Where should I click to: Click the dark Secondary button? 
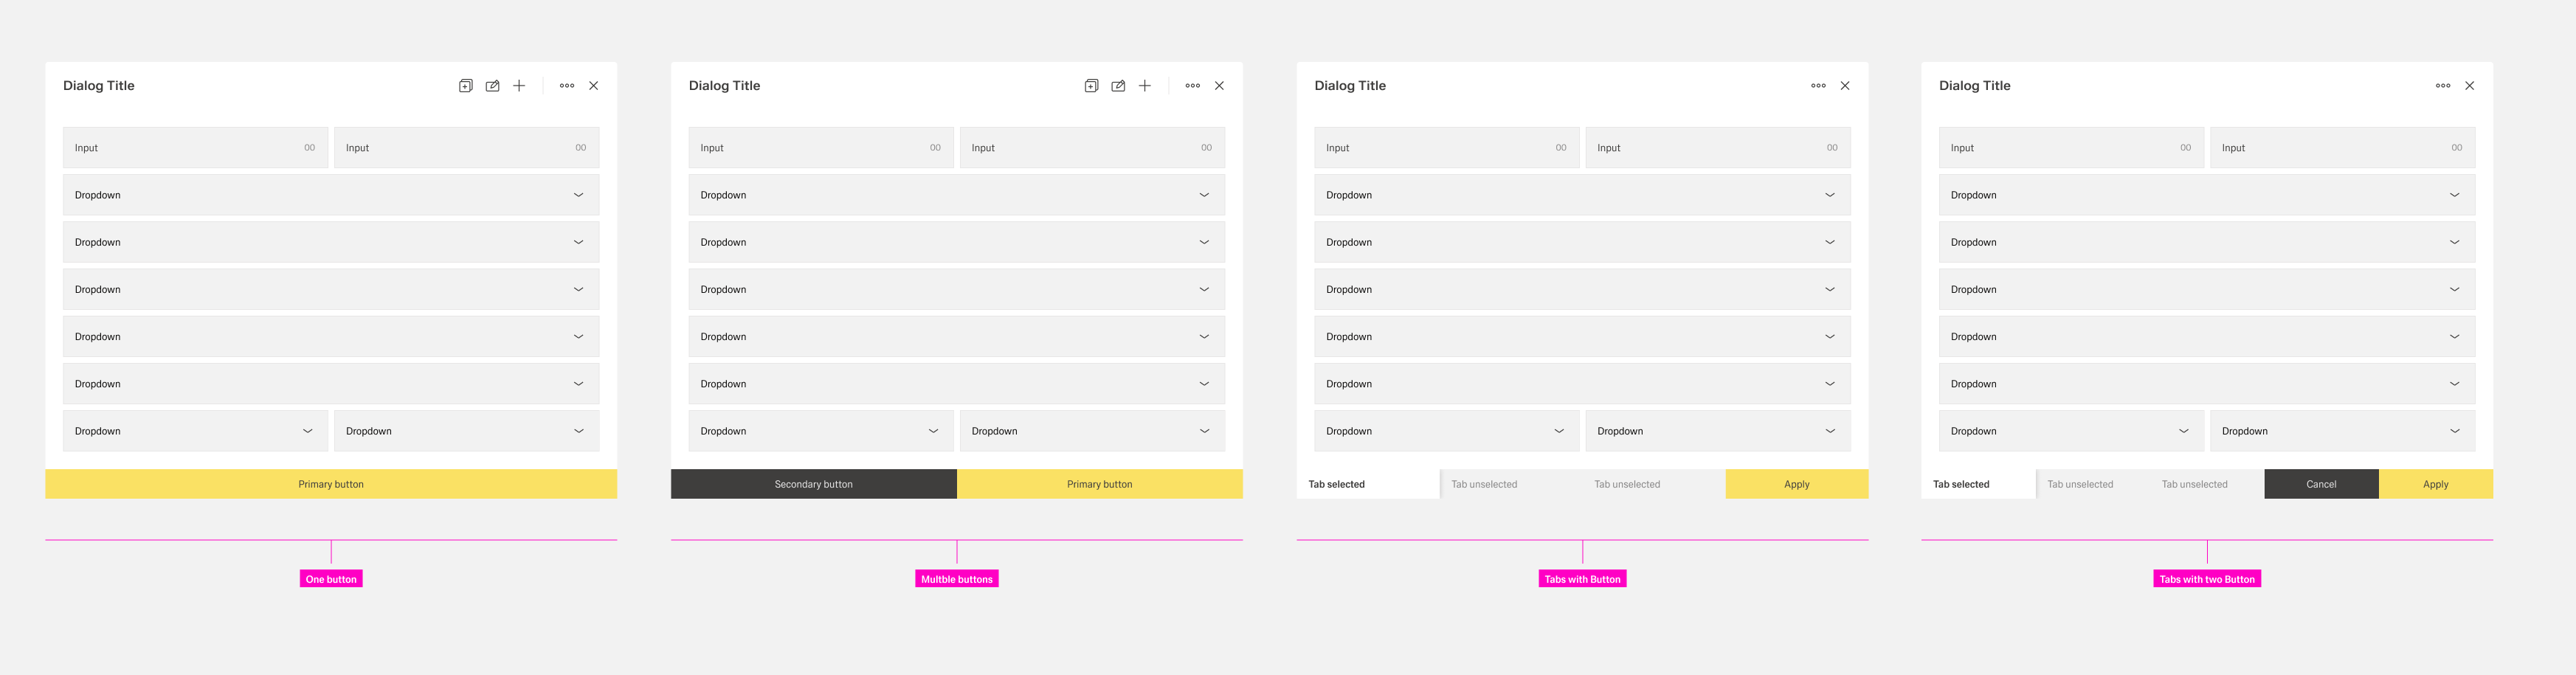pyautogui.click(x=813, y=484)
